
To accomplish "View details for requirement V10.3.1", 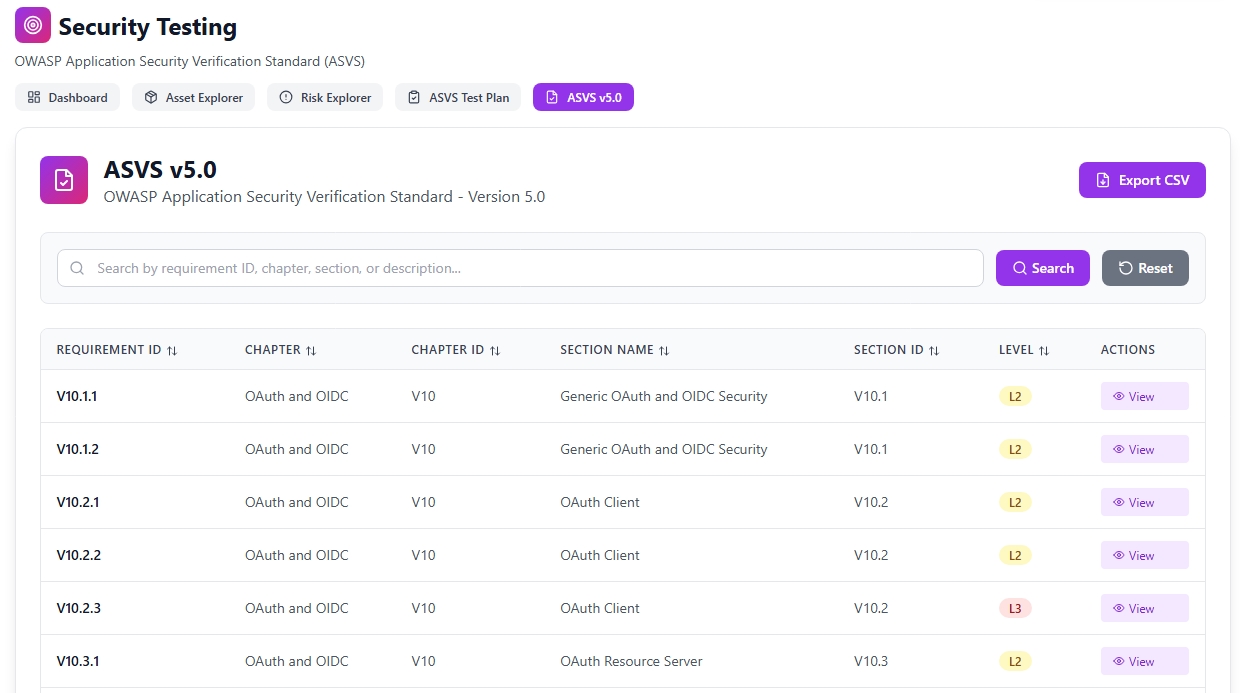I will tap(1145, 661).
